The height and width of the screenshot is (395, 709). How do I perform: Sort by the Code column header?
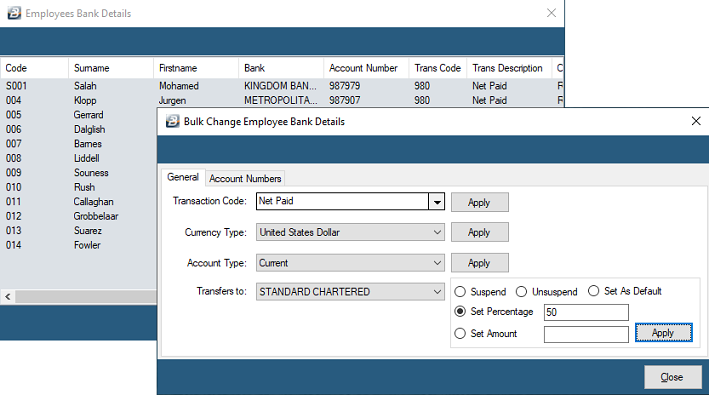point(34,68)
